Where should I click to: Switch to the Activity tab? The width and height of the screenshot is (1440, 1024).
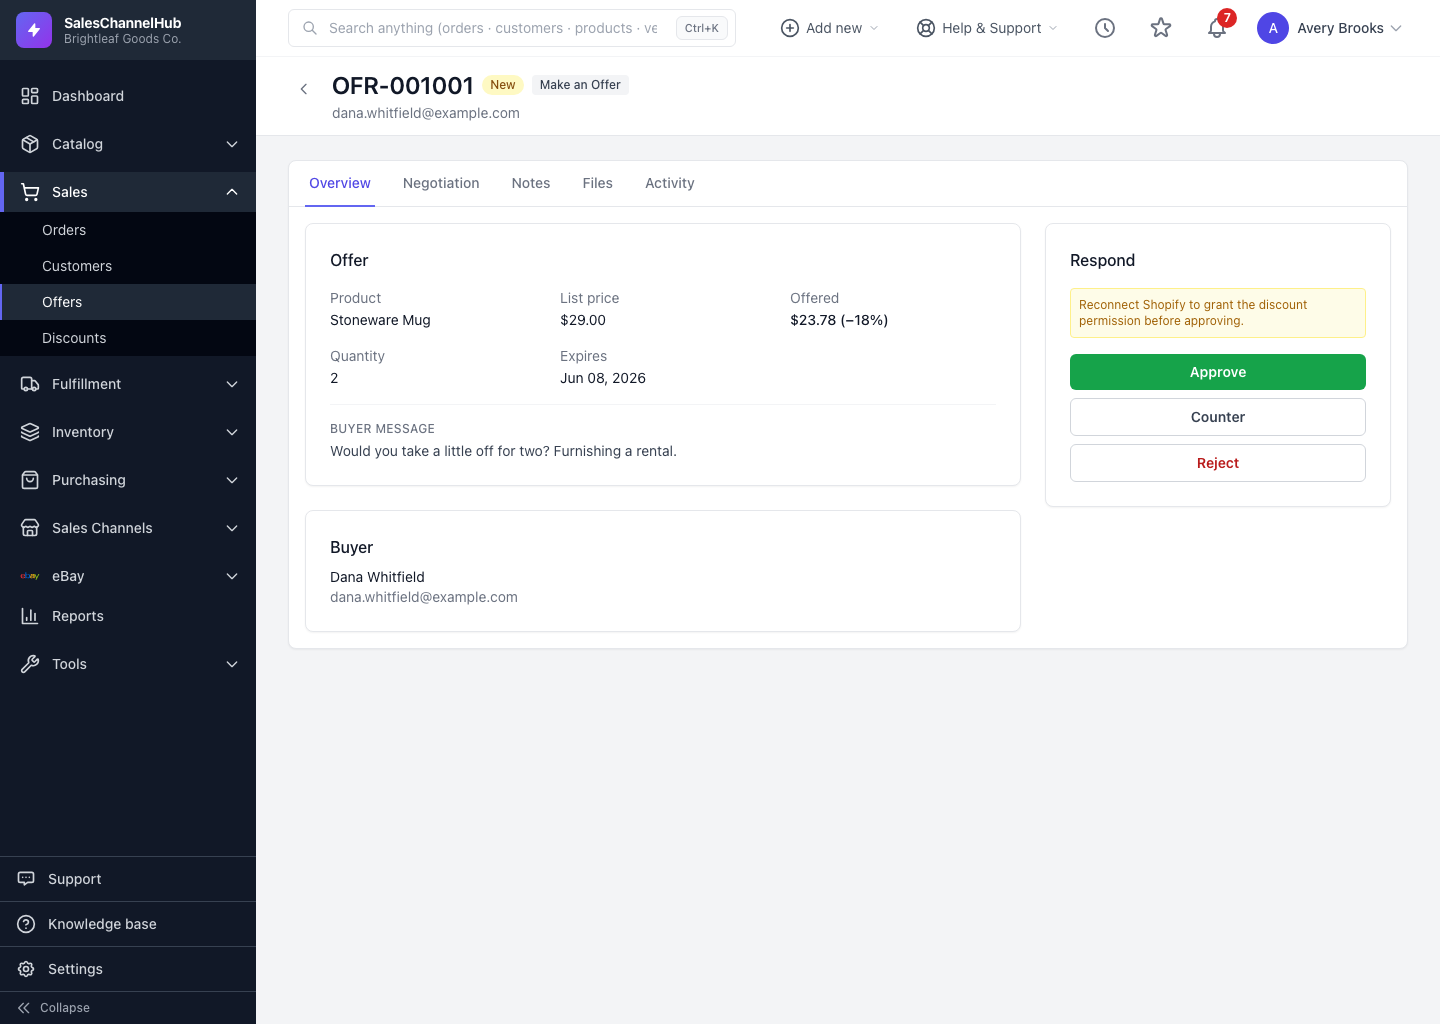(x=670, y=183)
